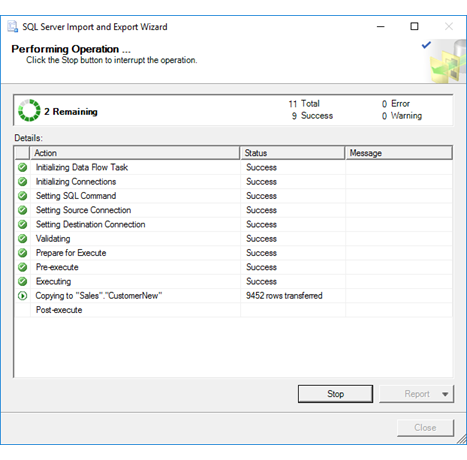Image resolution: width=467 pixels, height=460 pixels.
Task: Click the success icon beside Executing
Action: pyautogui.click(x=22, y=281)
